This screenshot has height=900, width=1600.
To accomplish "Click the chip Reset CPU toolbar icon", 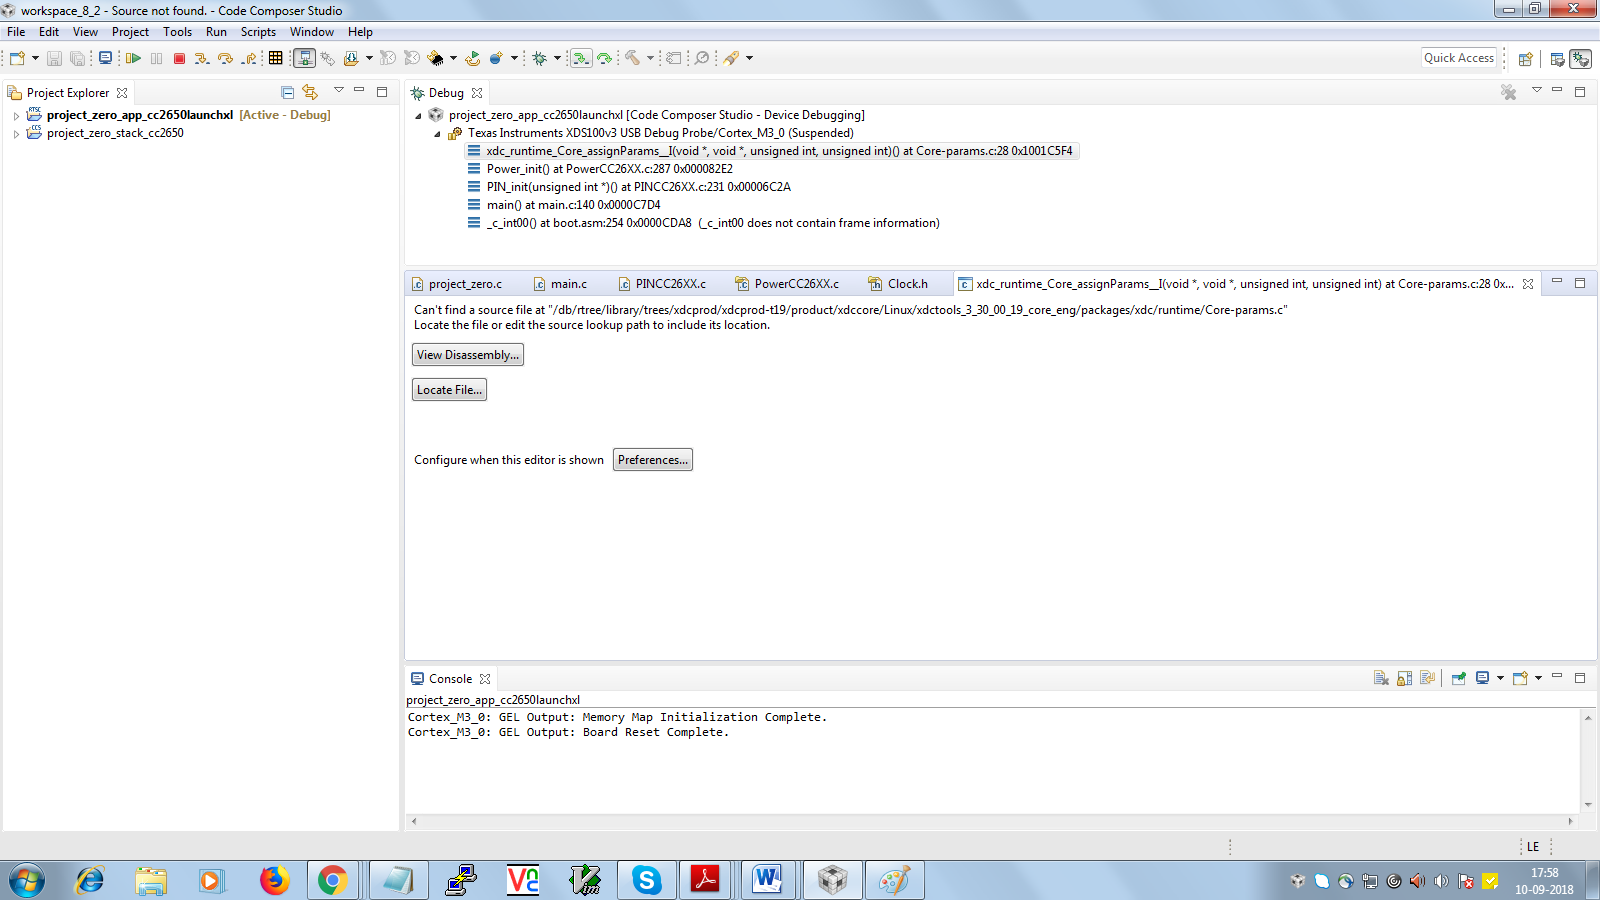I will (x=435, y=58).
